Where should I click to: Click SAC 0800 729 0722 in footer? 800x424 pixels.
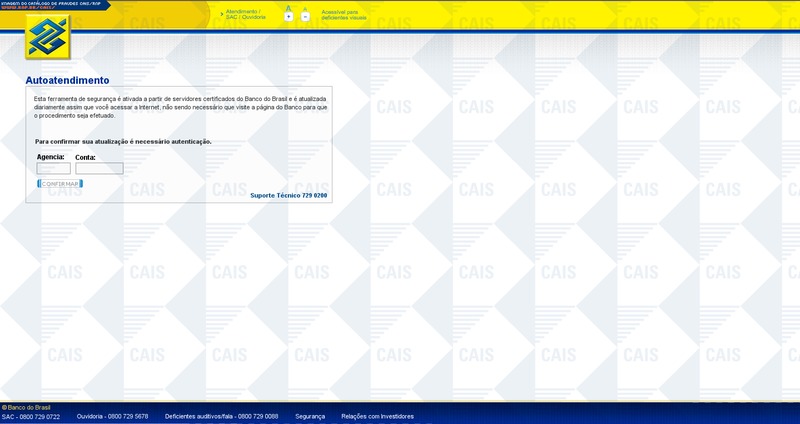coord(31,416)
